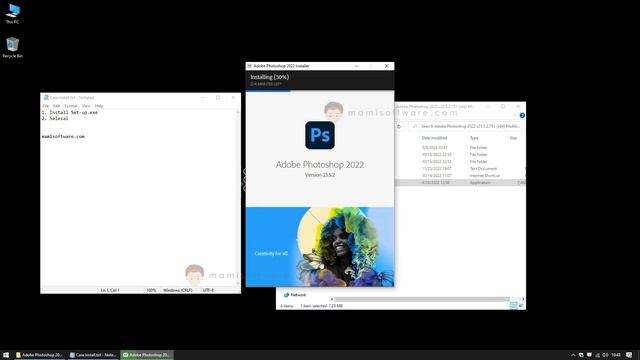
Task: Sort by Size column header
Action: coord(513,138)
